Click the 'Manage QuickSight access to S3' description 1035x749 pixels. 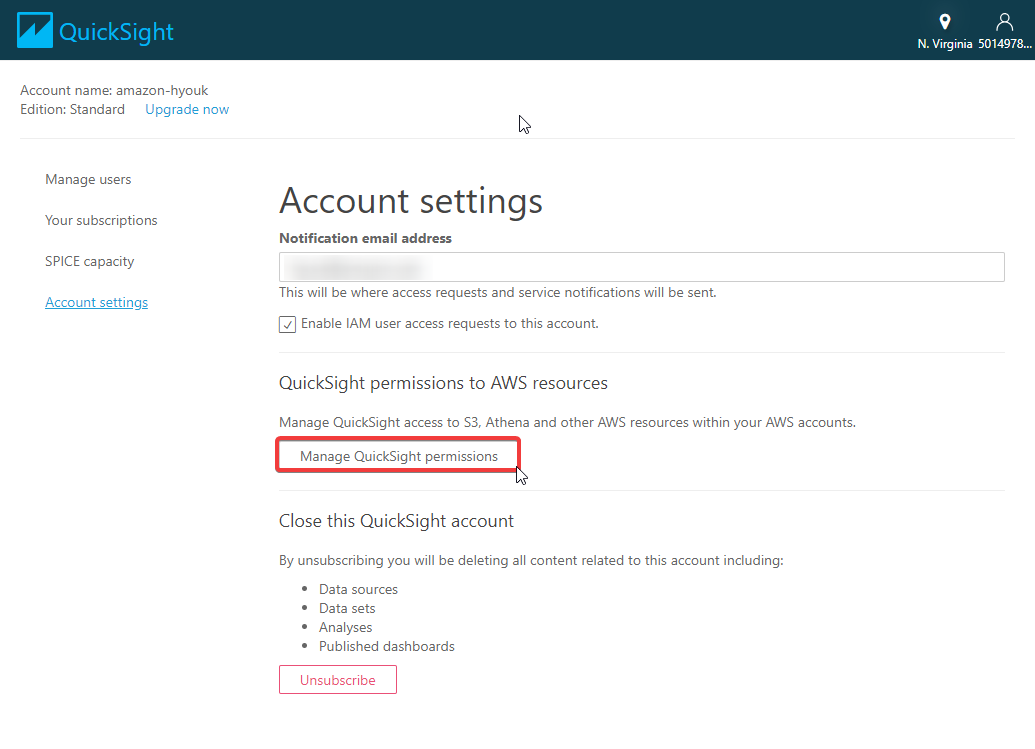pyautogui.click(x=567, y=422)
